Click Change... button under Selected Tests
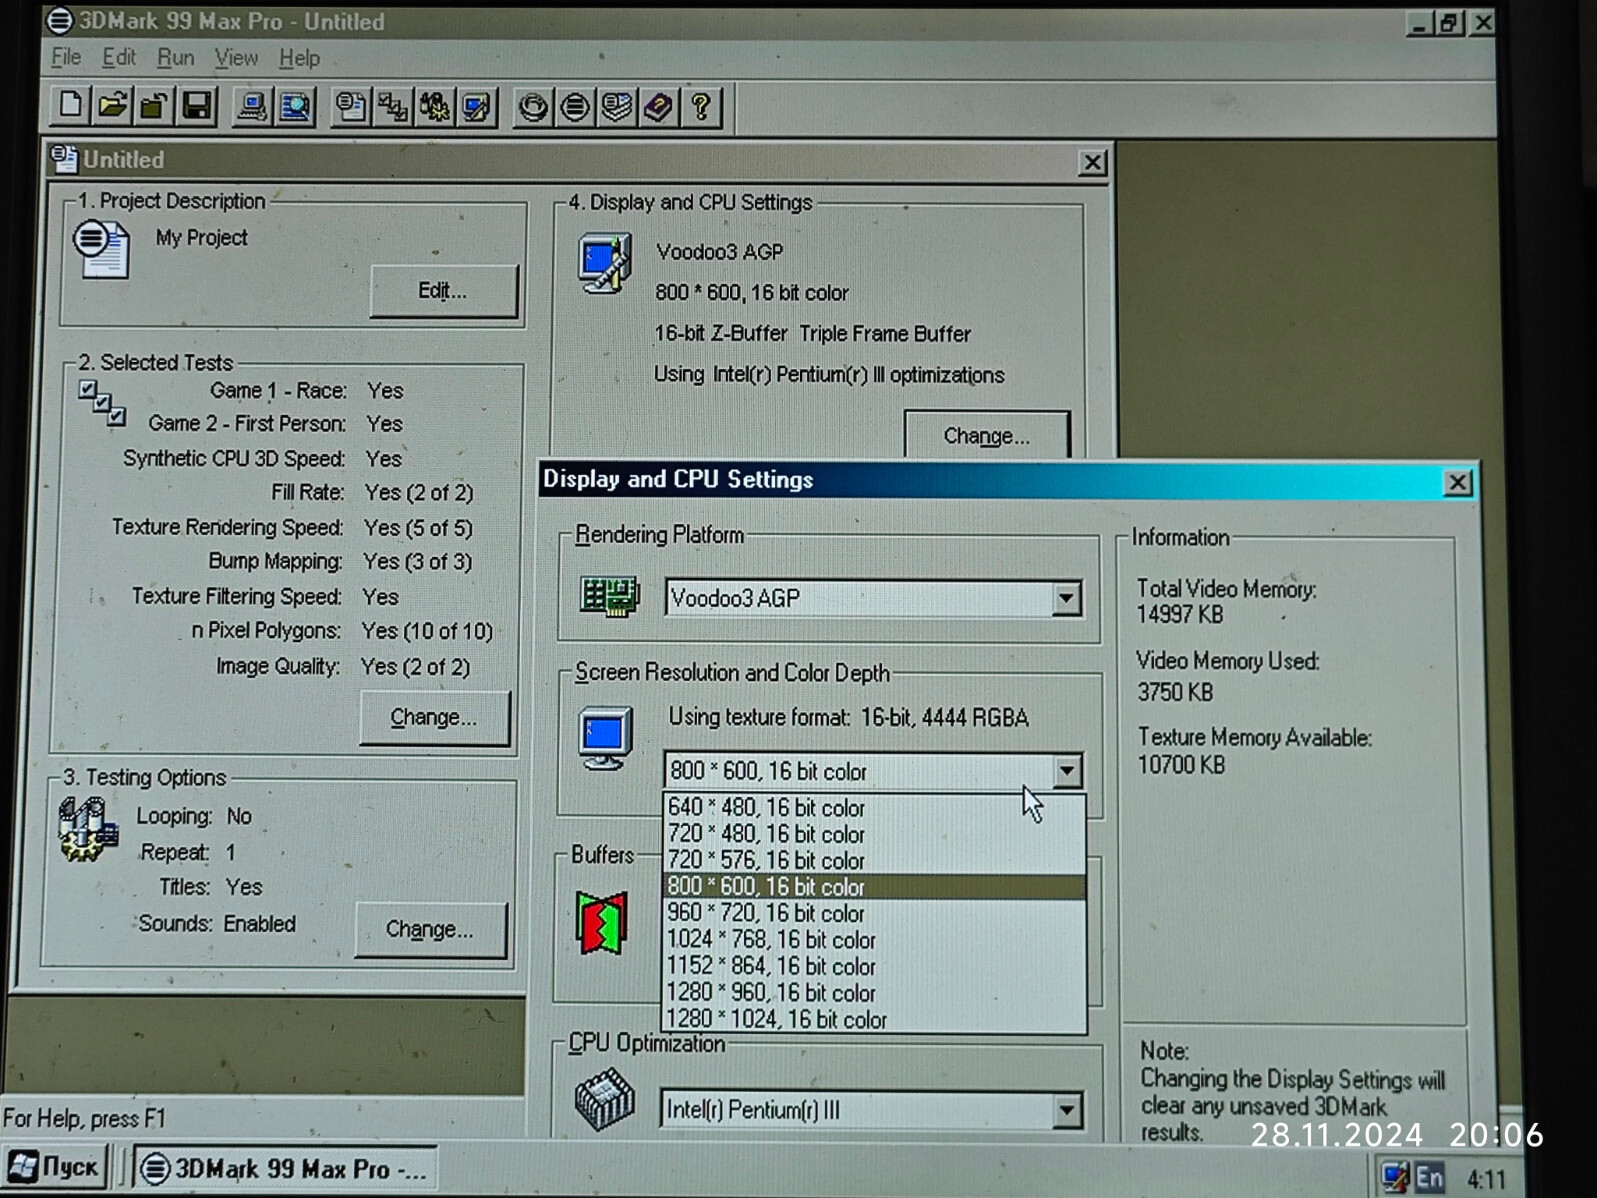The height and width of the screenshot is (1198, 1597). (433, 717)
